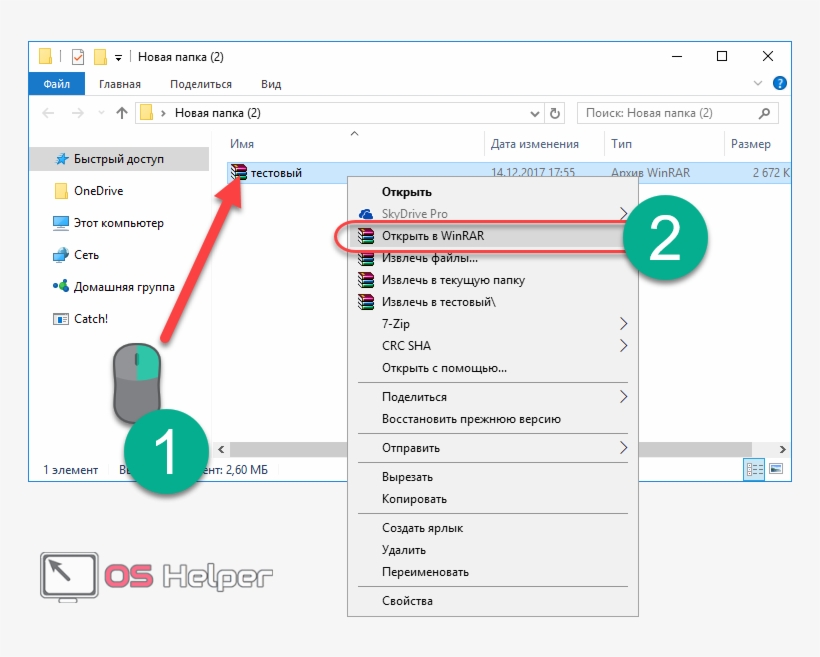Select Этот компьютер in navigation pane

(118, 223)
